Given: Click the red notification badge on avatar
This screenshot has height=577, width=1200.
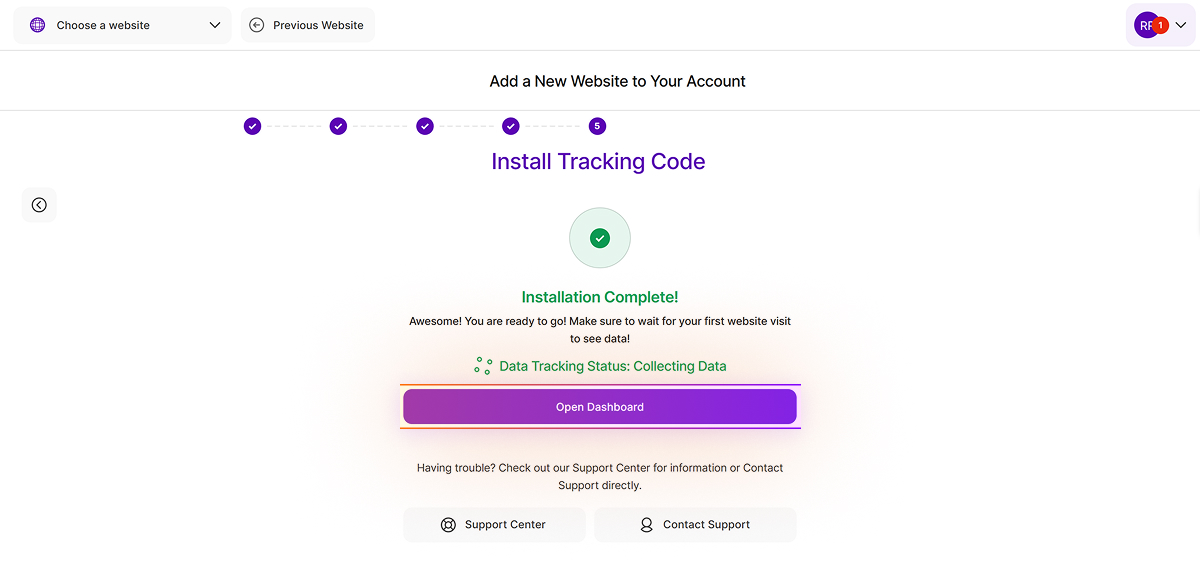Looking at the screenshot, I should pos(1161,25).
